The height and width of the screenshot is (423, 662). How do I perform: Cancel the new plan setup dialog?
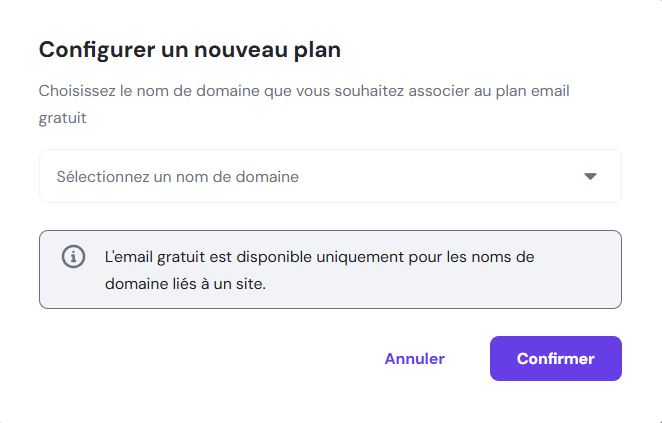[x=414, y=359]
